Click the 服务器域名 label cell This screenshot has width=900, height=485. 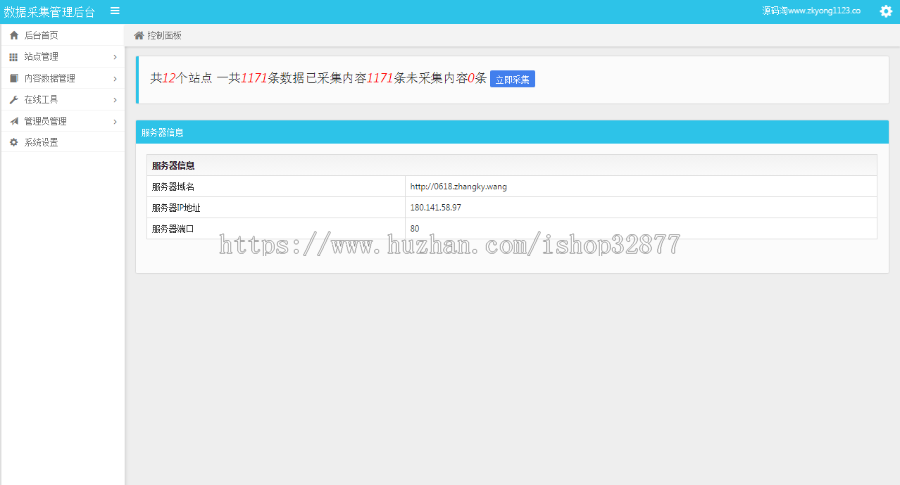coord(276,187)
